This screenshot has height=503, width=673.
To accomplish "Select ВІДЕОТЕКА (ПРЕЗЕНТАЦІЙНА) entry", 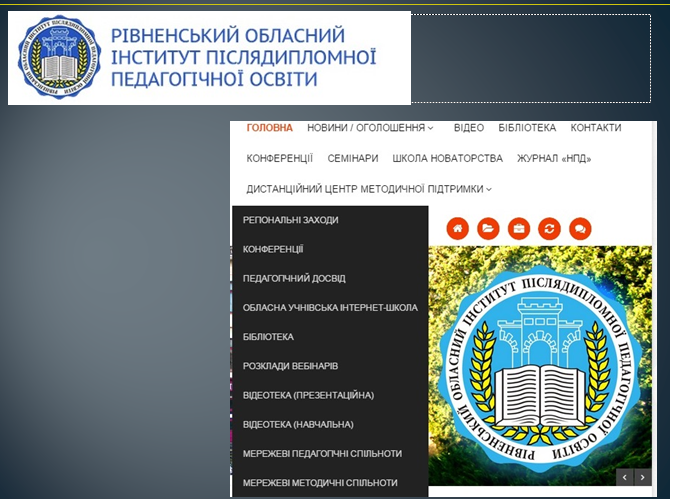I will coord(308,395).
